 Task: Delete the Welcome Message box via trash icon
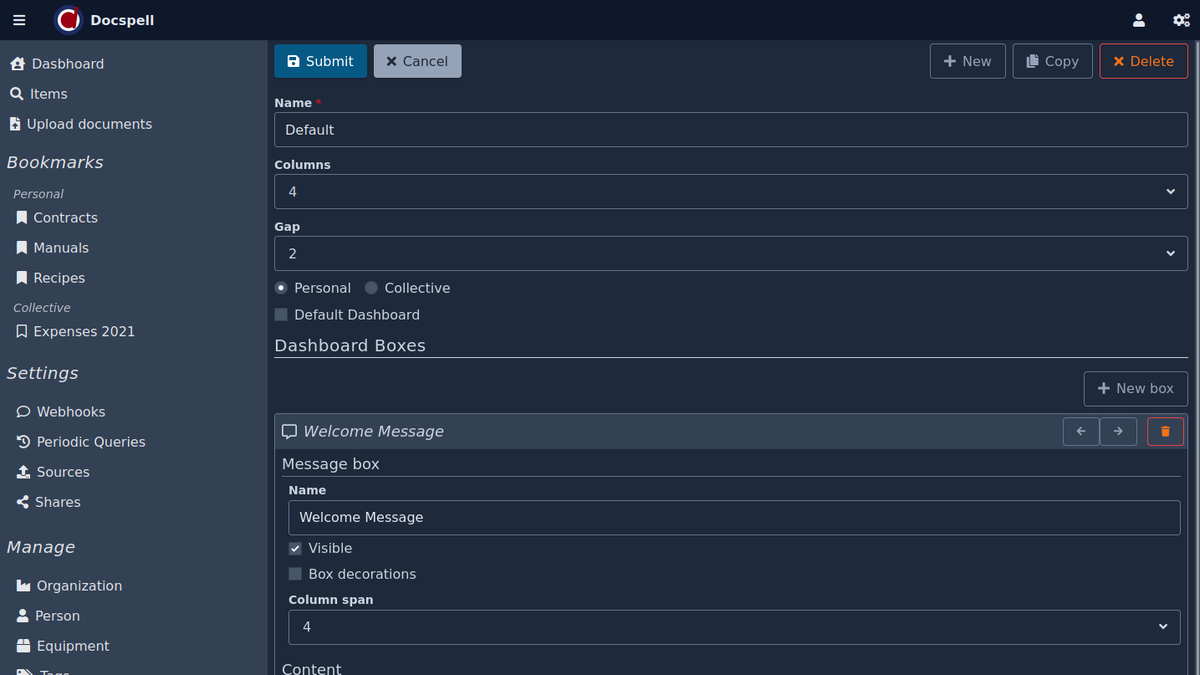pos(1165,432)
